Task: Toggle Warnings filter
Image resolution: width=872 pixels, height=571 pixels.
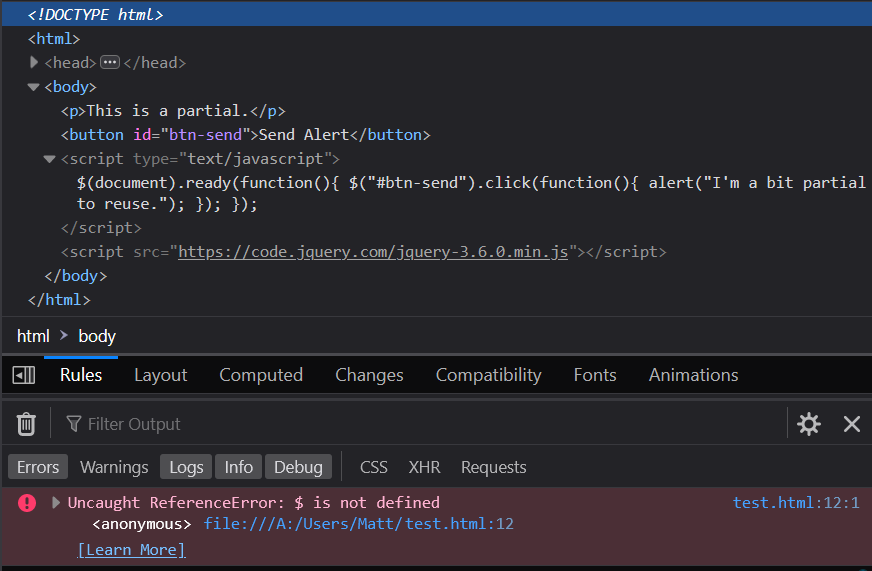Action: tap(114, 467)
